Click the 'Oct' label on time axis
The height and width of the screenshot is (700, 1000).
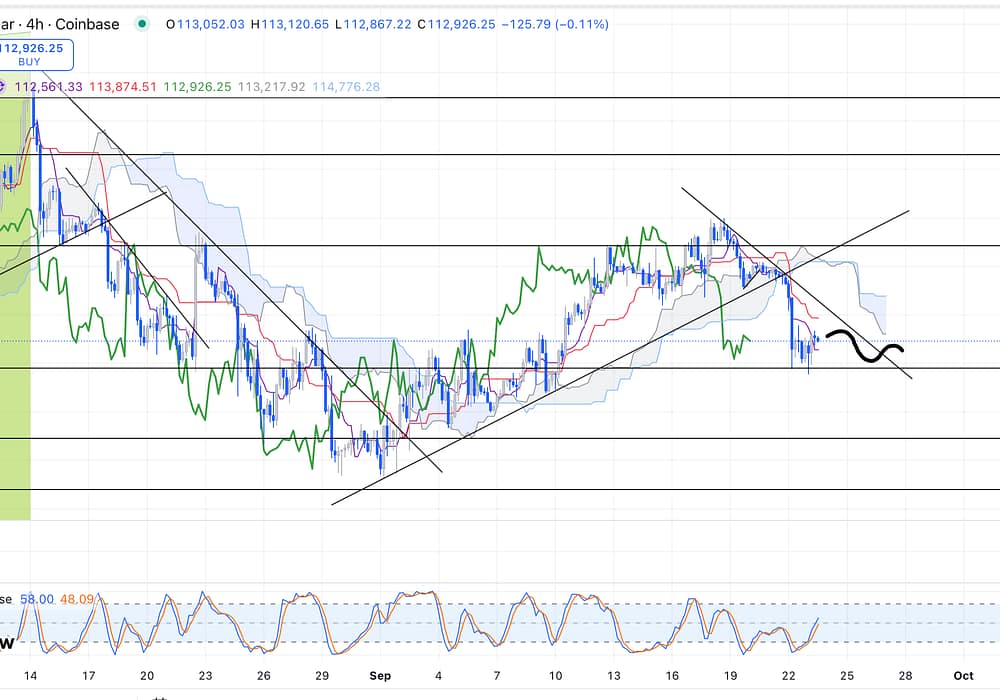[963, 676]
